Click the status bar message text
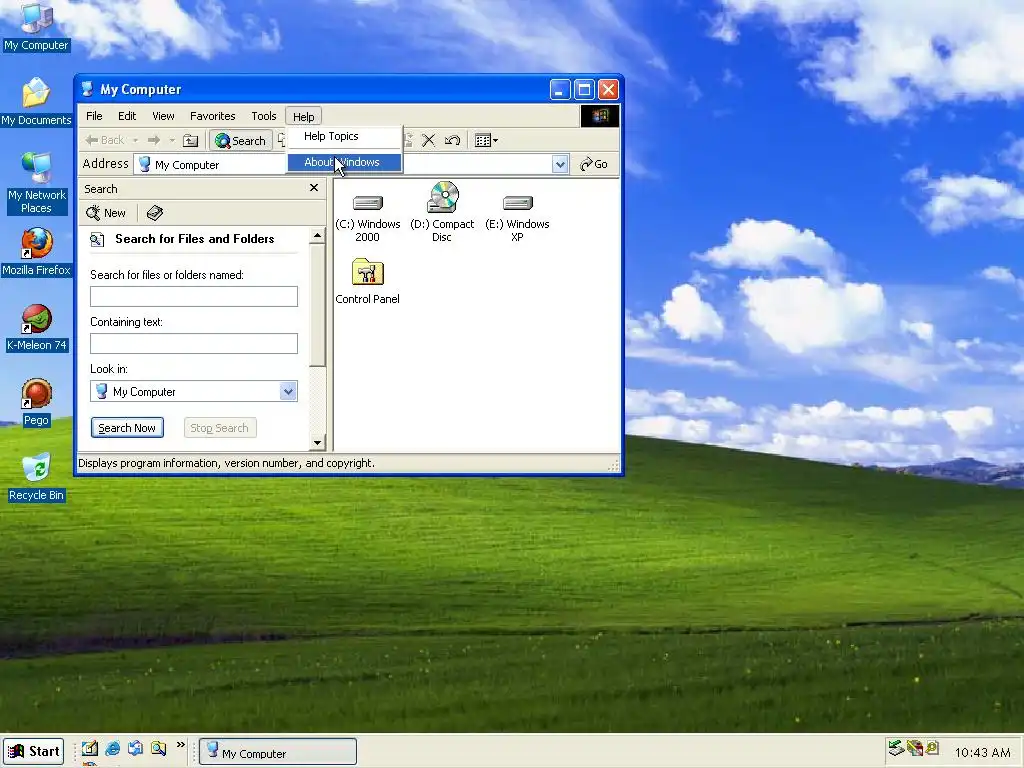Image resolution: width=1024 pixels, height=768 pixels. [x=227, y=463]
